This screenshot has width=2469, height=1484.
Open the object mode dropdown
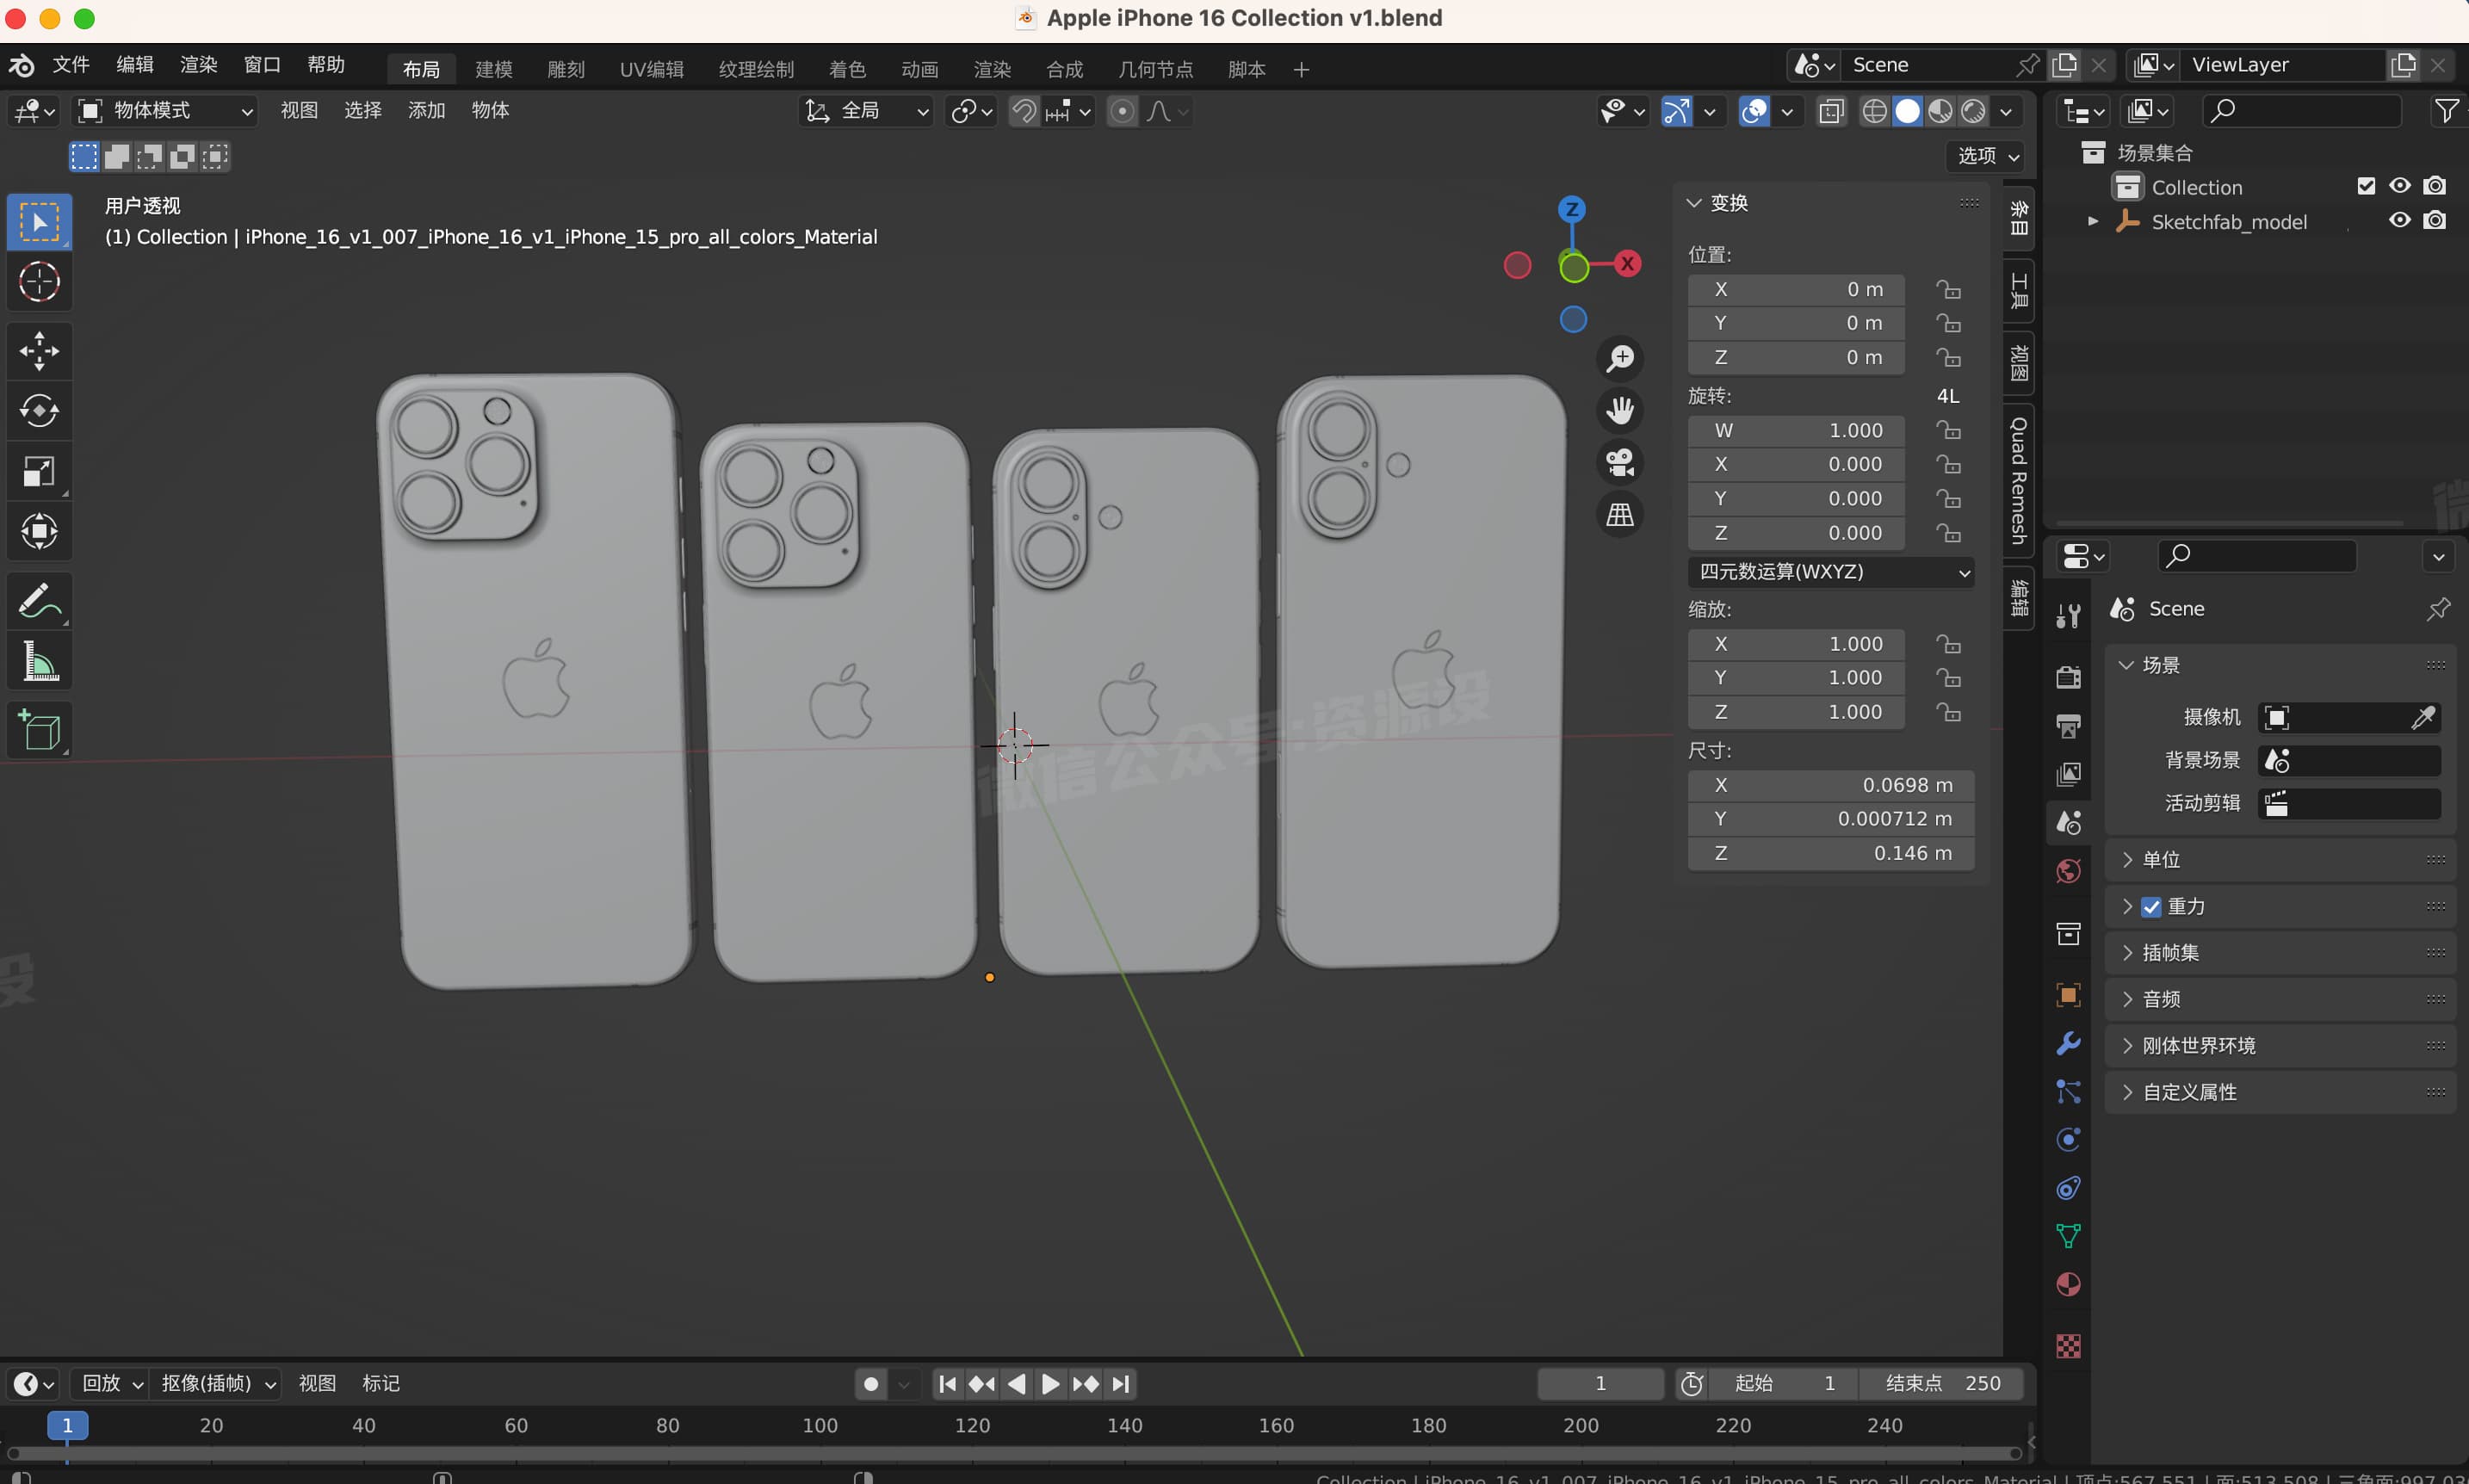[x=167, y=111]
